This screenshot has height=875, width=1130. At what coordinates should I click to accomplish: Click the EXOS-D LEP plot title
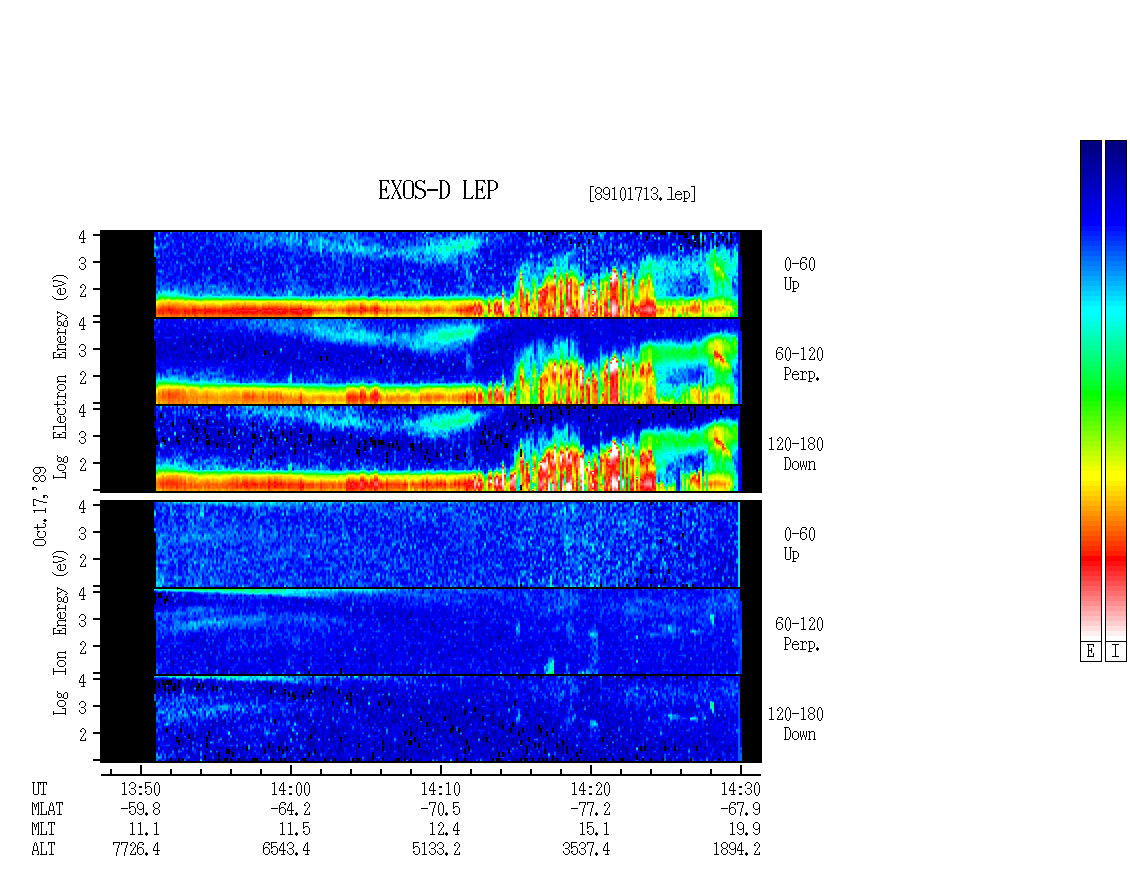tap(438, 190)
